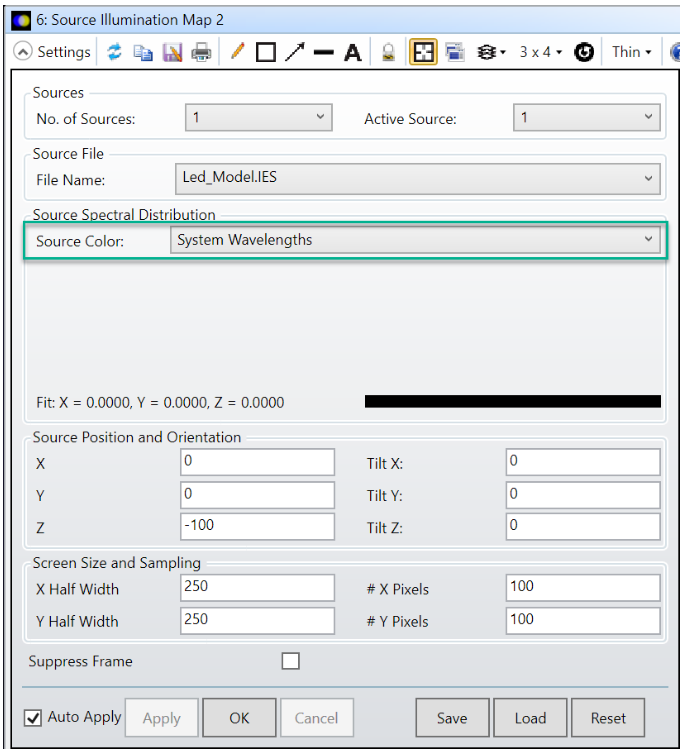Viewport: 688px width, 756px height.
Task: Open the File Name dropdown
Action: click(415, 179)
